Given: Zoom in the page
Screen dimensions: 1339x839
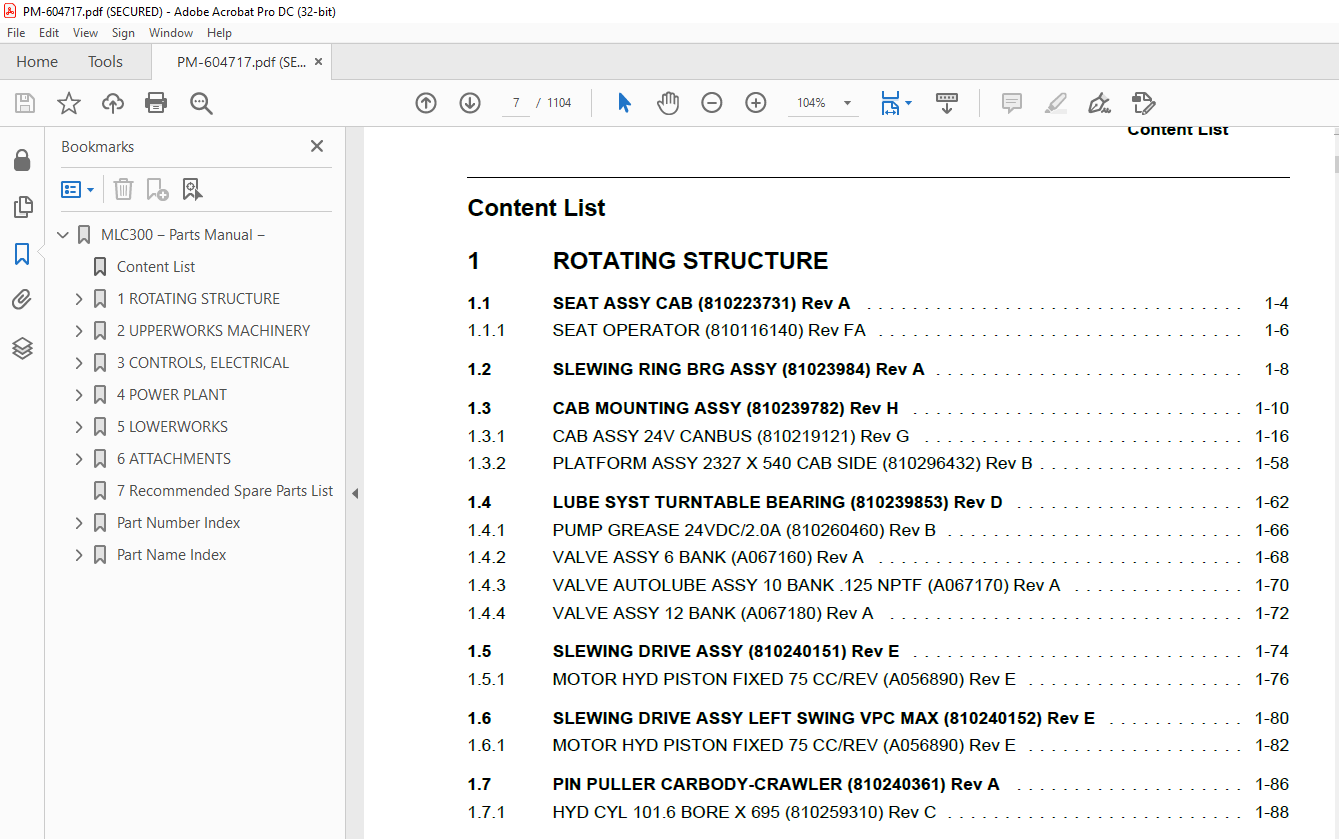Looking at the screenshot, I should tap(756, 103).
